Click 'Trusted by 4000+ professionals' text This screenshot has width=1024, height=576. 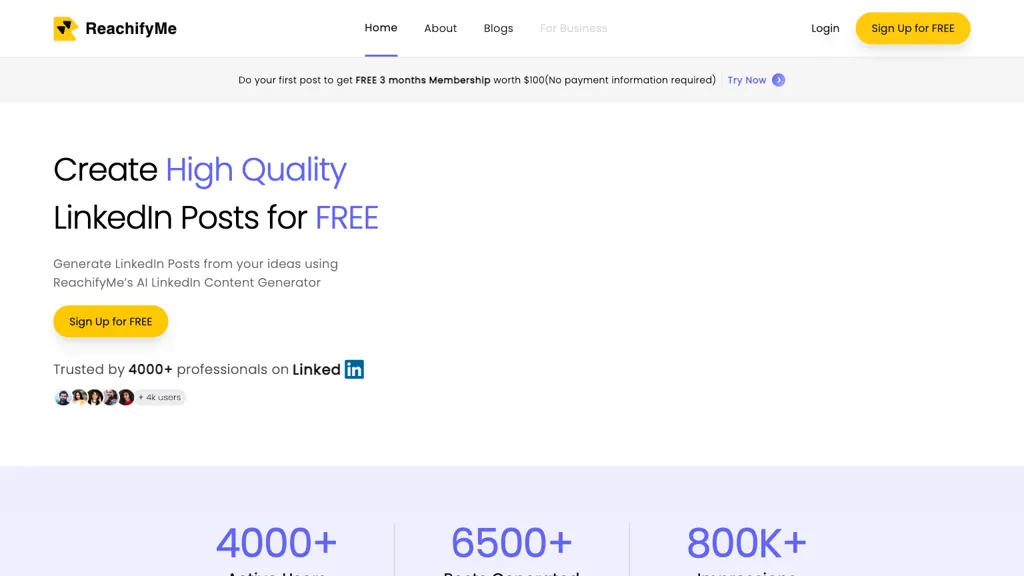click(171, 370)
